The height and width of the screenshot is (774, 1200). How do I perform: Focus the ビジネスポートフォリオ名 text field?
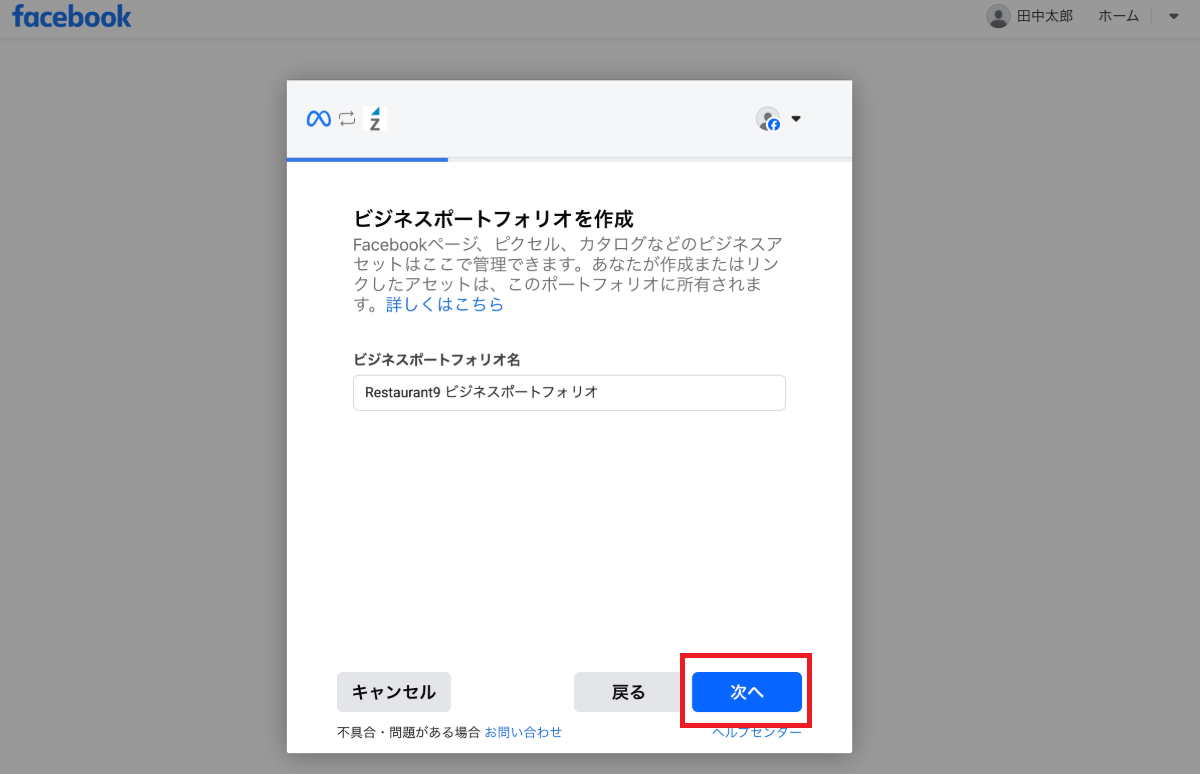tap(569, 393)
